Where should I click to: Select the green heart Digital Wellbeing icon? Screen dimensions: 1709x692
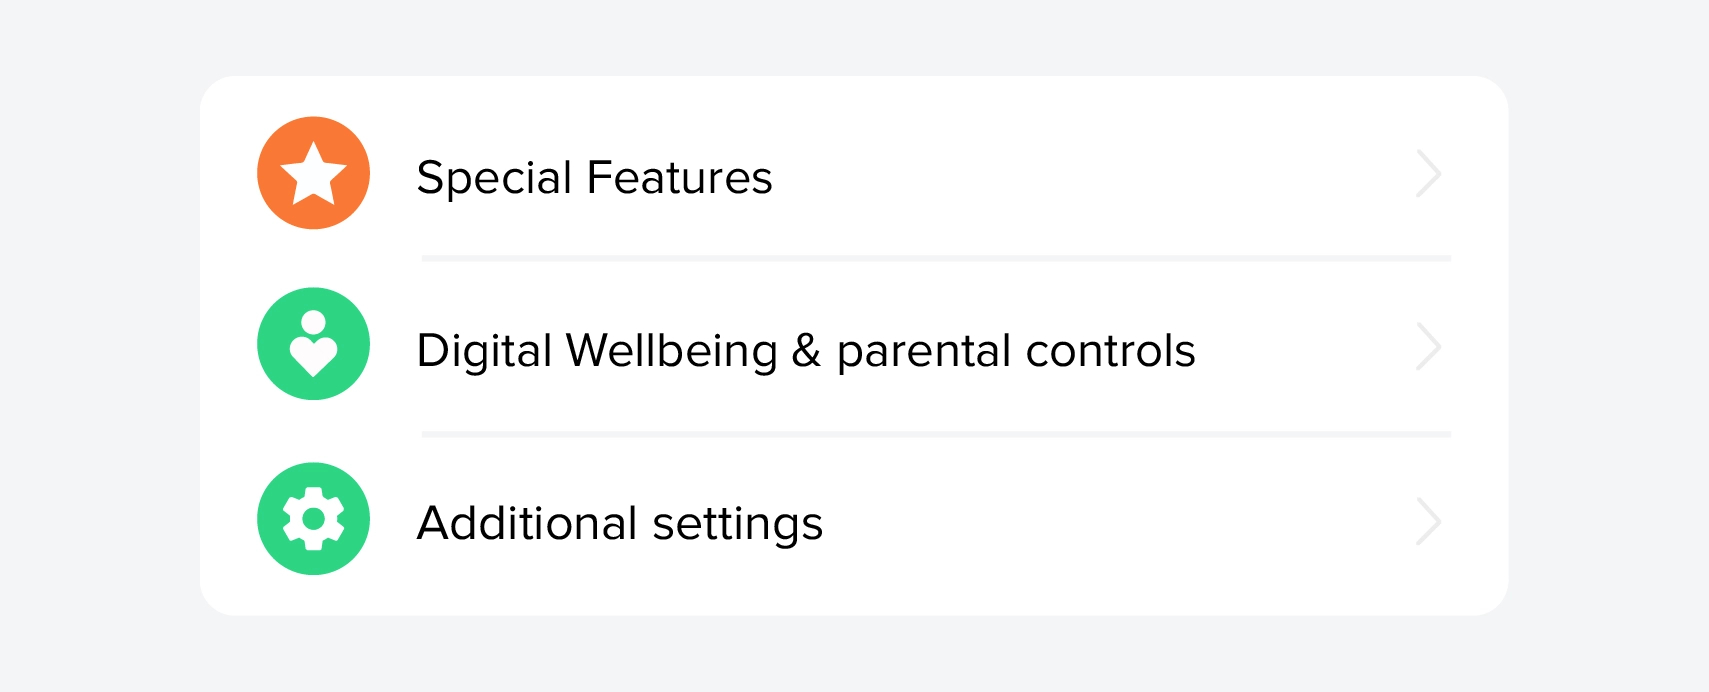[x=313, y=343]
